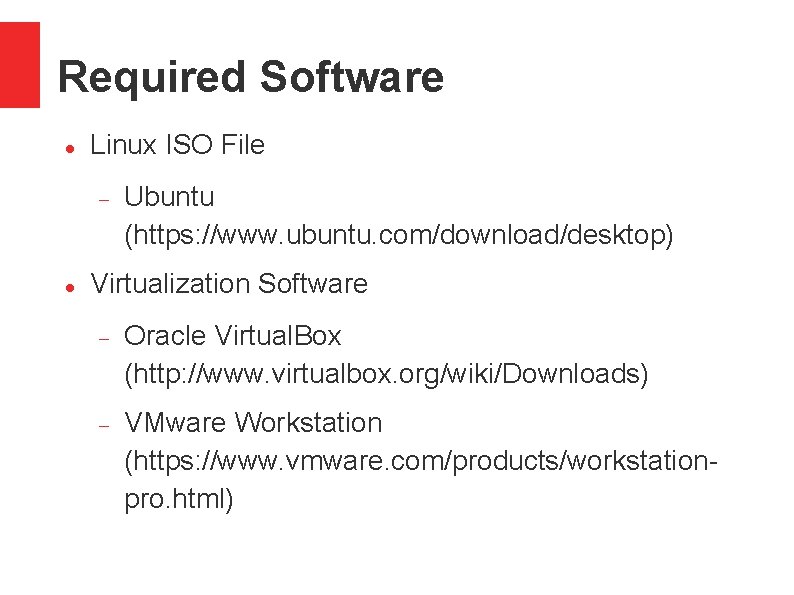
Task: Select the red bullet before Virtualization Software
Action: [x=70, y=288]
